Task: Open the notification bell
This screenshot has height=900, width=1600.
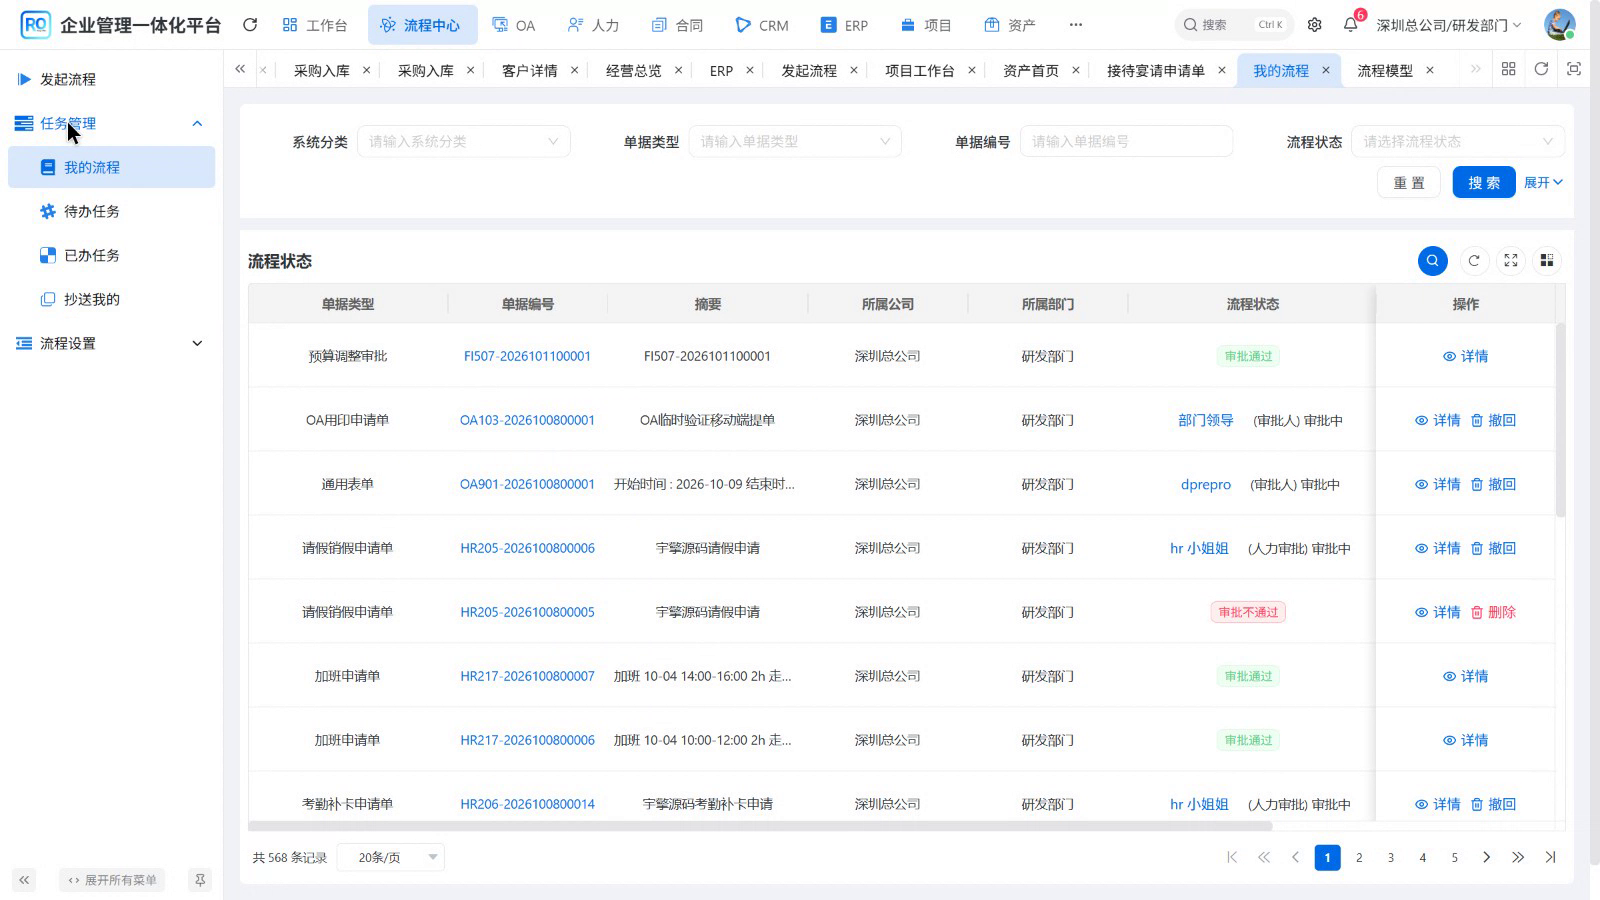Action: [x=1351, y=24]
